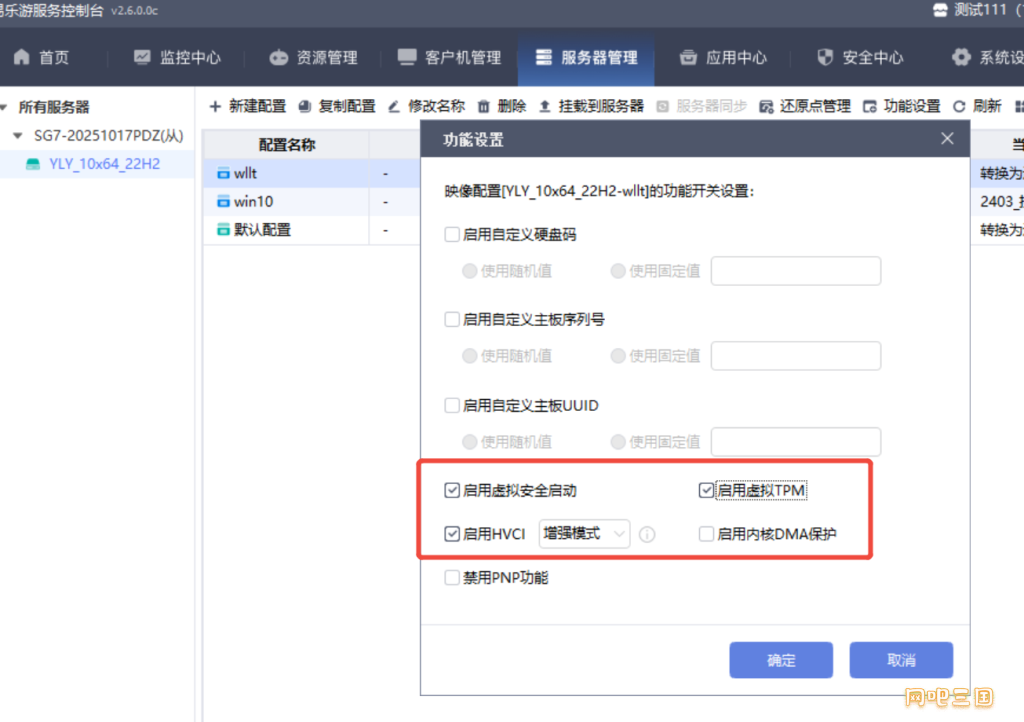Image resolution: width=1024 pixels, height=722 pixels.
Task: Enable 启用自定义主板UUID checkbox
Action: (452, 405)
